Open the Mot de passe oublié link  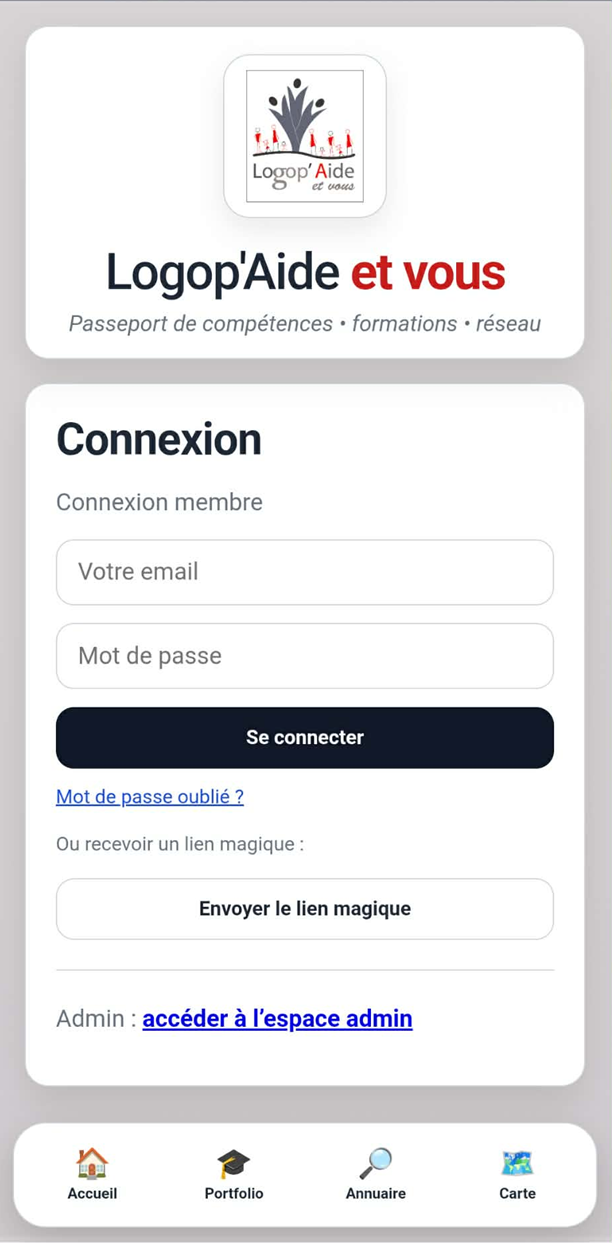tap(150, 797)
